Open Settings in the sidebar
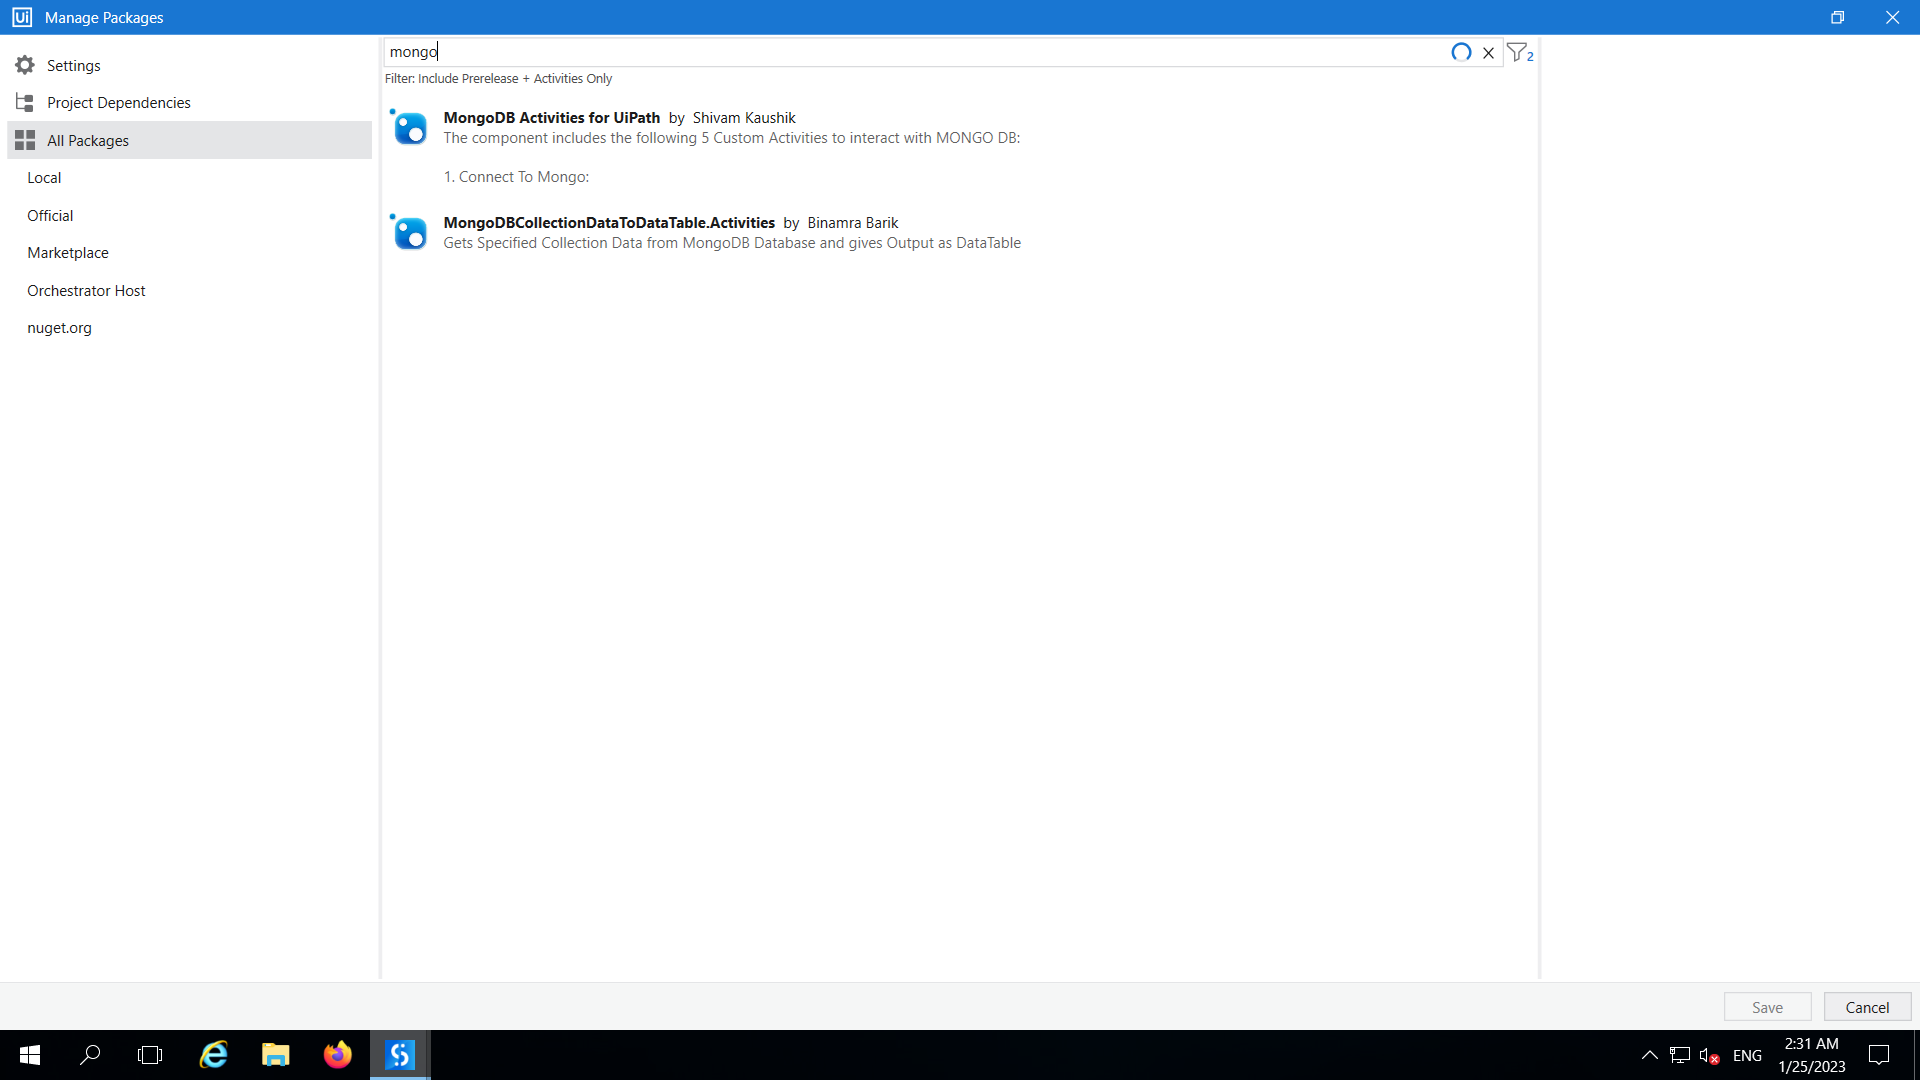Screen dimensions: 1920x1080 pyautogui.click(x=190, y=65)
